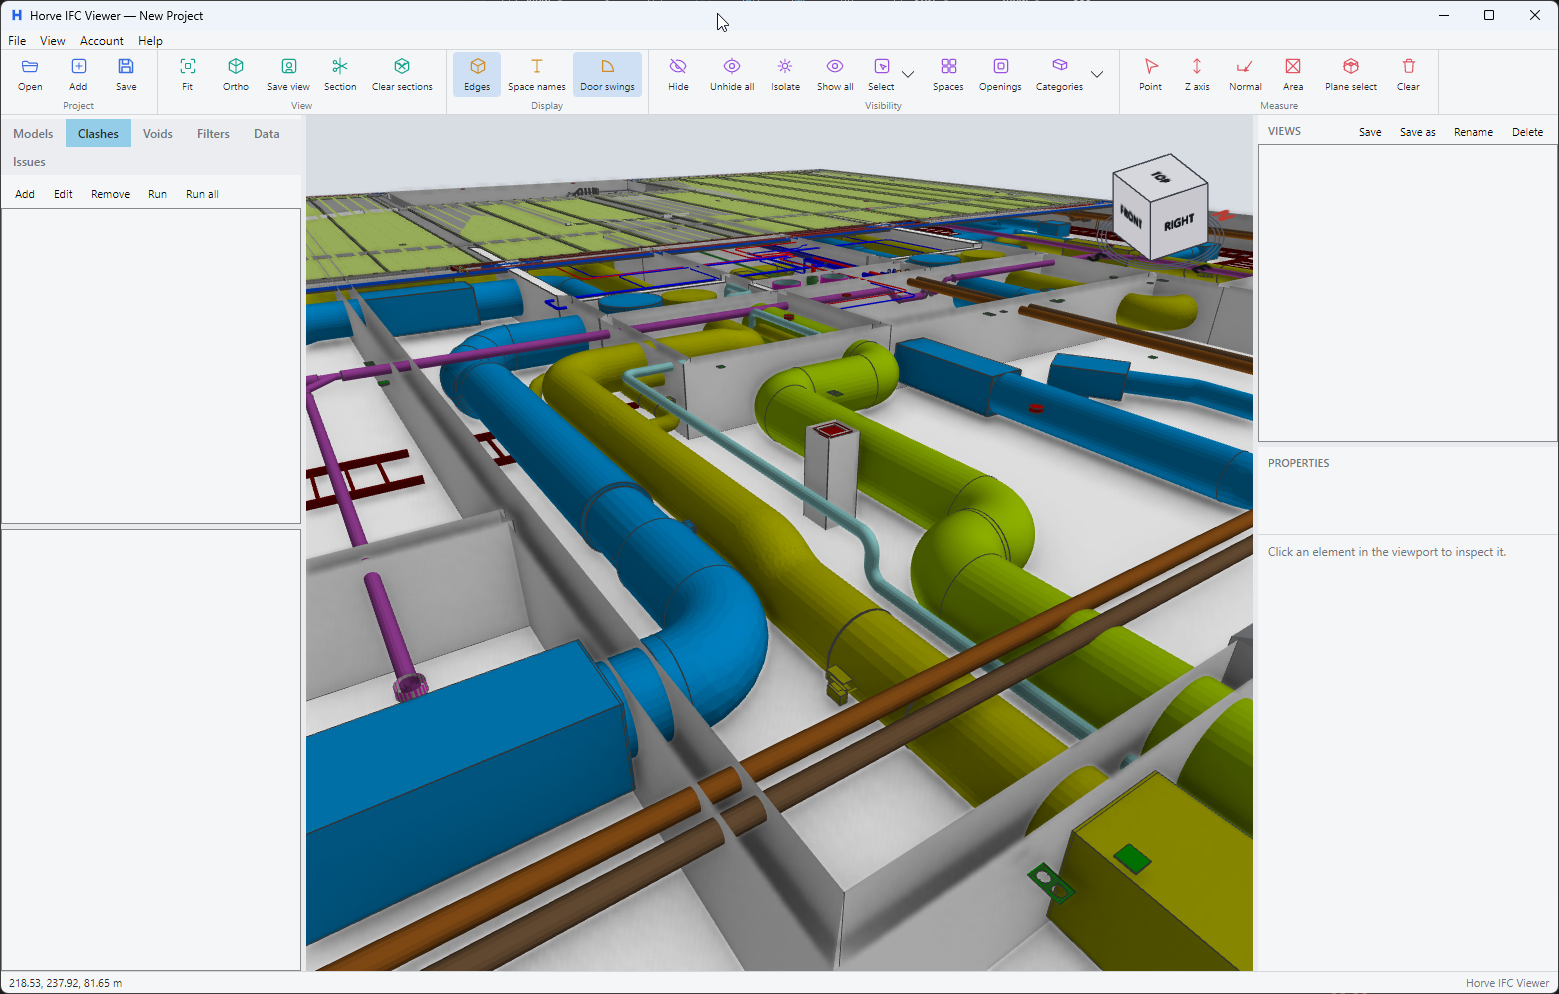Click Rename in the Views panel
The image size is (1559, 994).
coord(1473,132)
